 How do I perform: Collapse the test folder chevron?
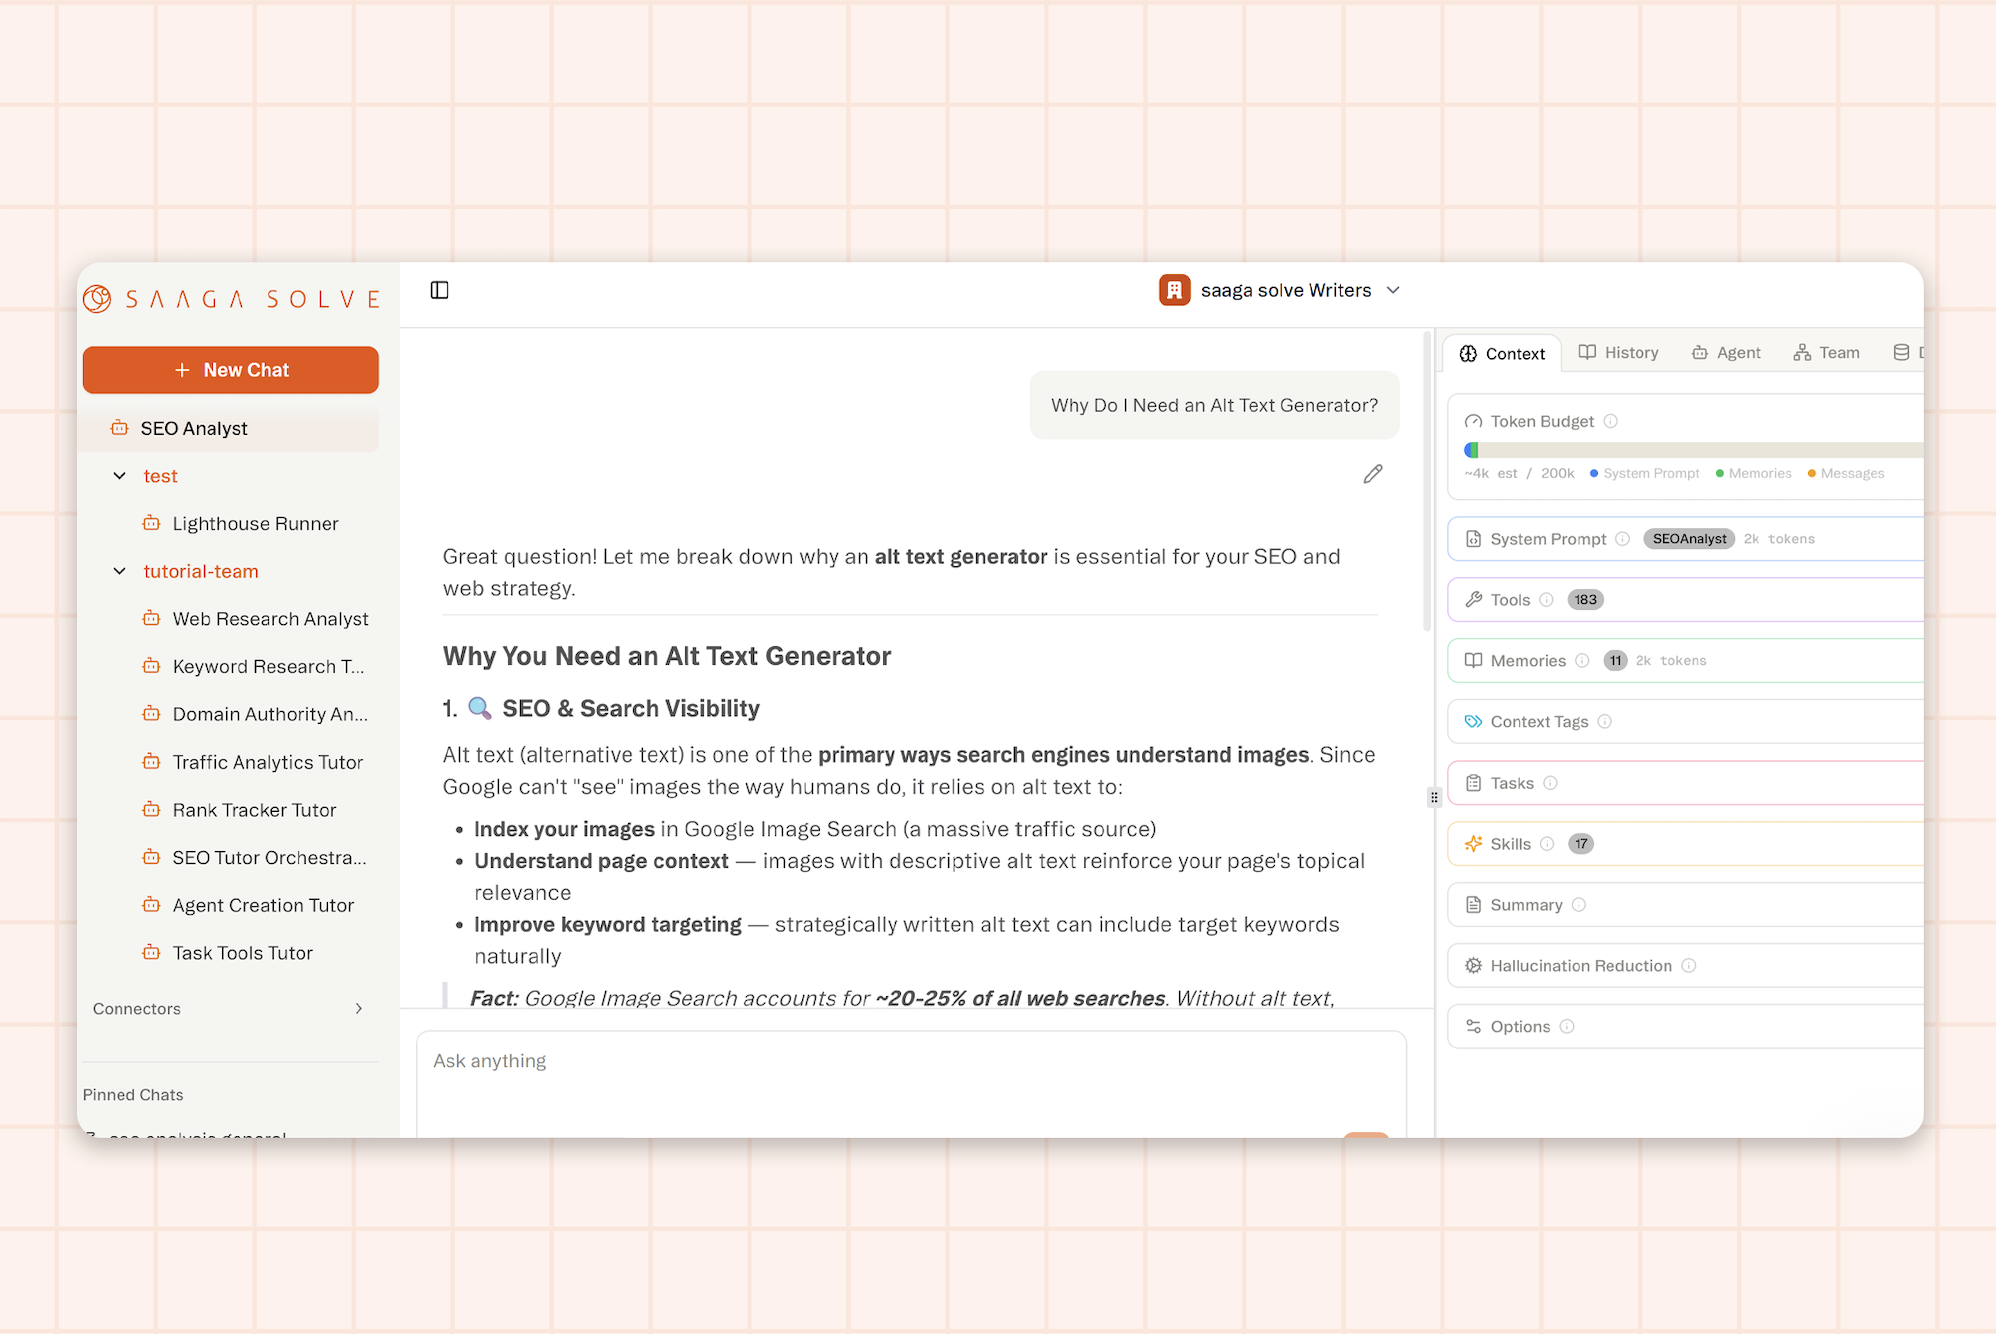click(119, 476)
